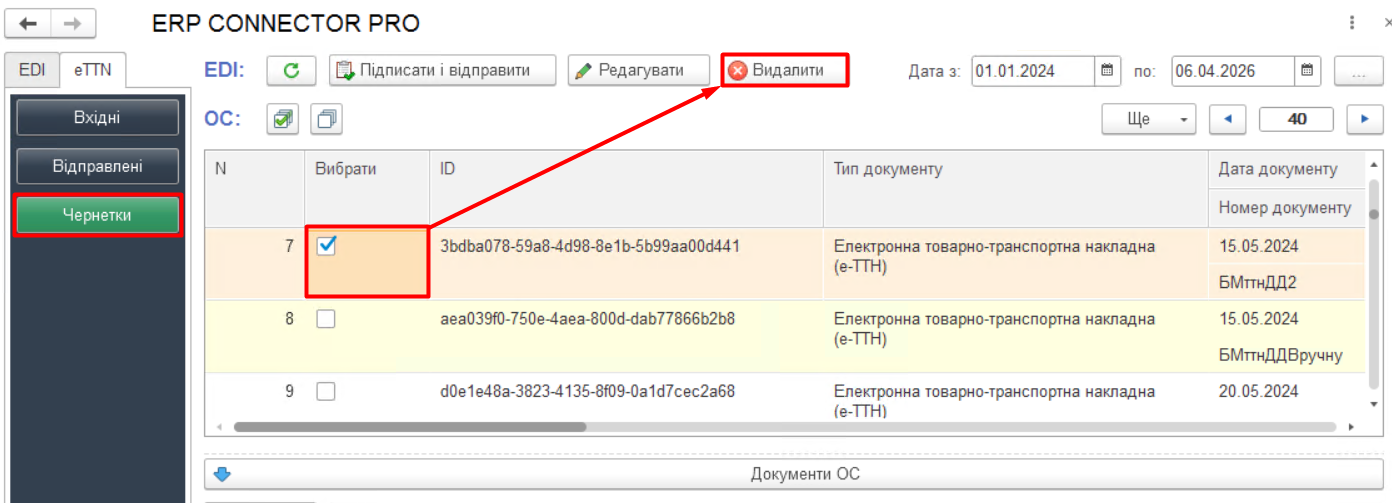
Task: Click date 20.05.2024 in row 9
Action: pos(1258,392)
